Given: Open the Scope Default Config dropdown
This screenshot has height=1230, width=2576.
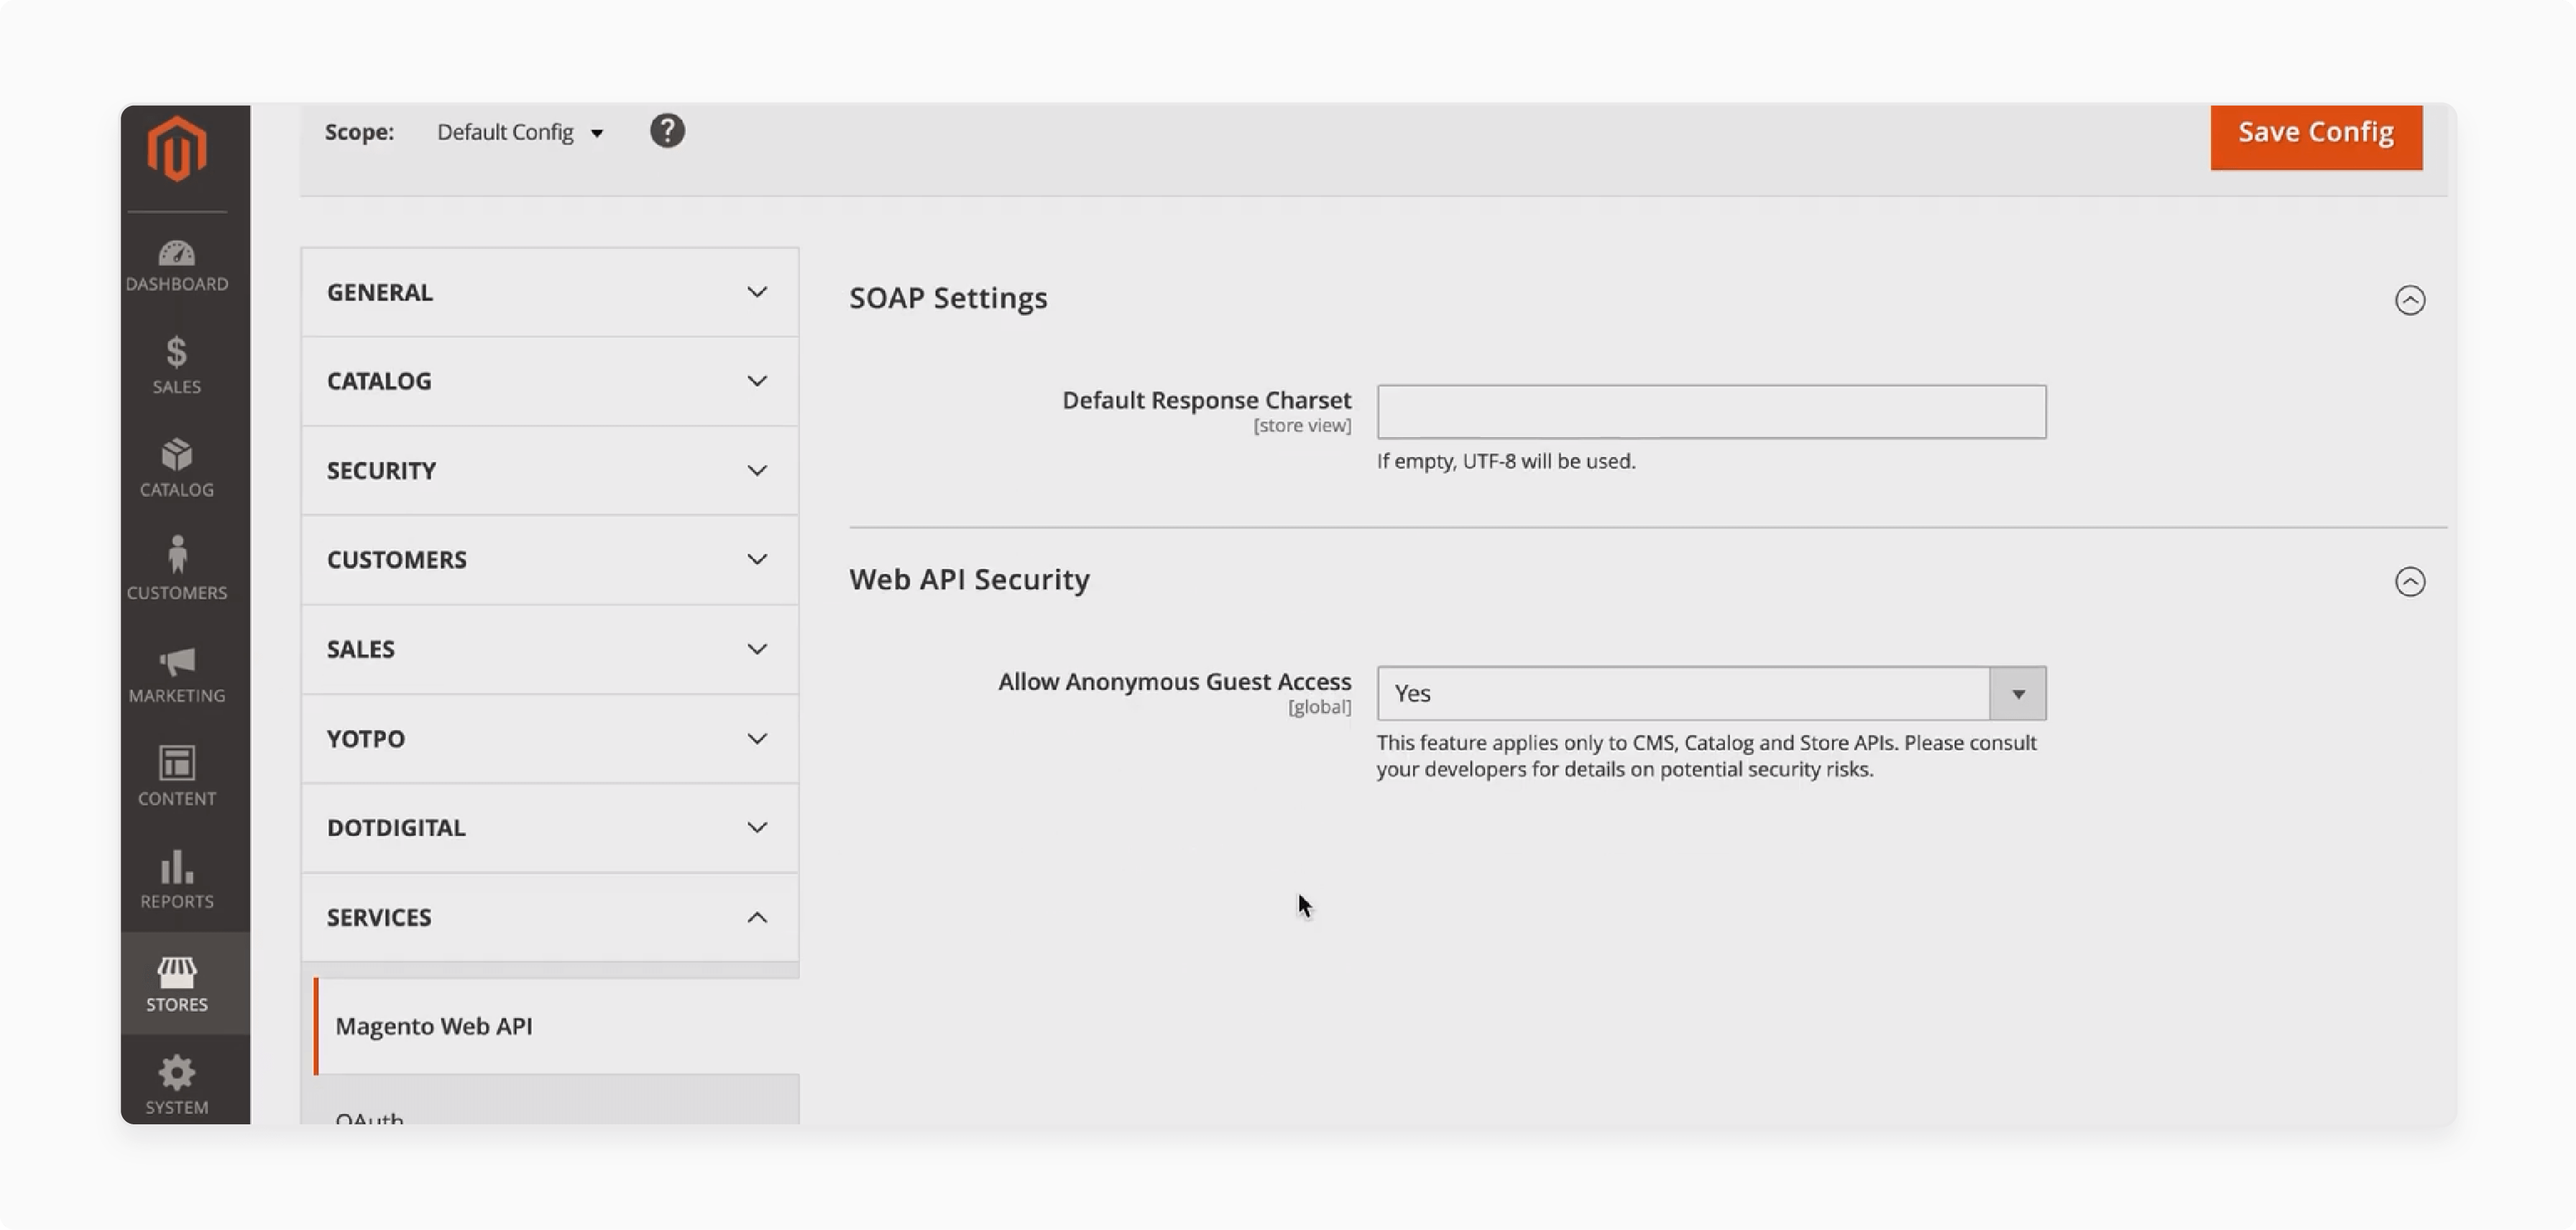Looking at the screenshot, I should (x=520, y=132).
